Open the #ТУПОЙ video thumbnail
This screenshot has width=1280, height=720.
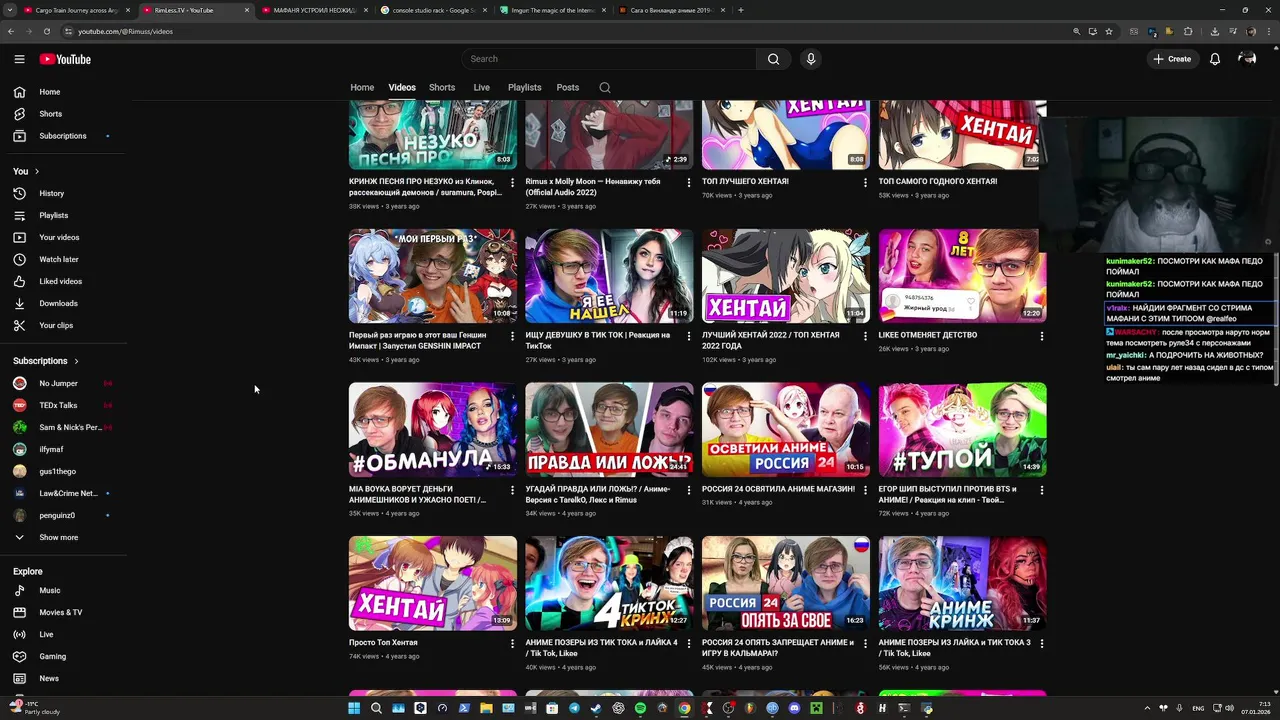click(x=963, y=429)
